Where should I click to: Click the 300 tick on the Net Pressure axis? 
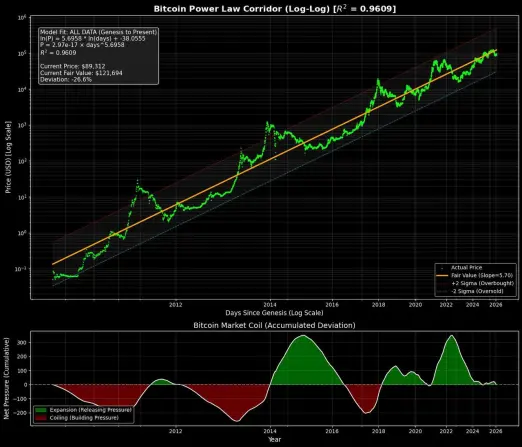pyautogui.click(x=22, y=343)
